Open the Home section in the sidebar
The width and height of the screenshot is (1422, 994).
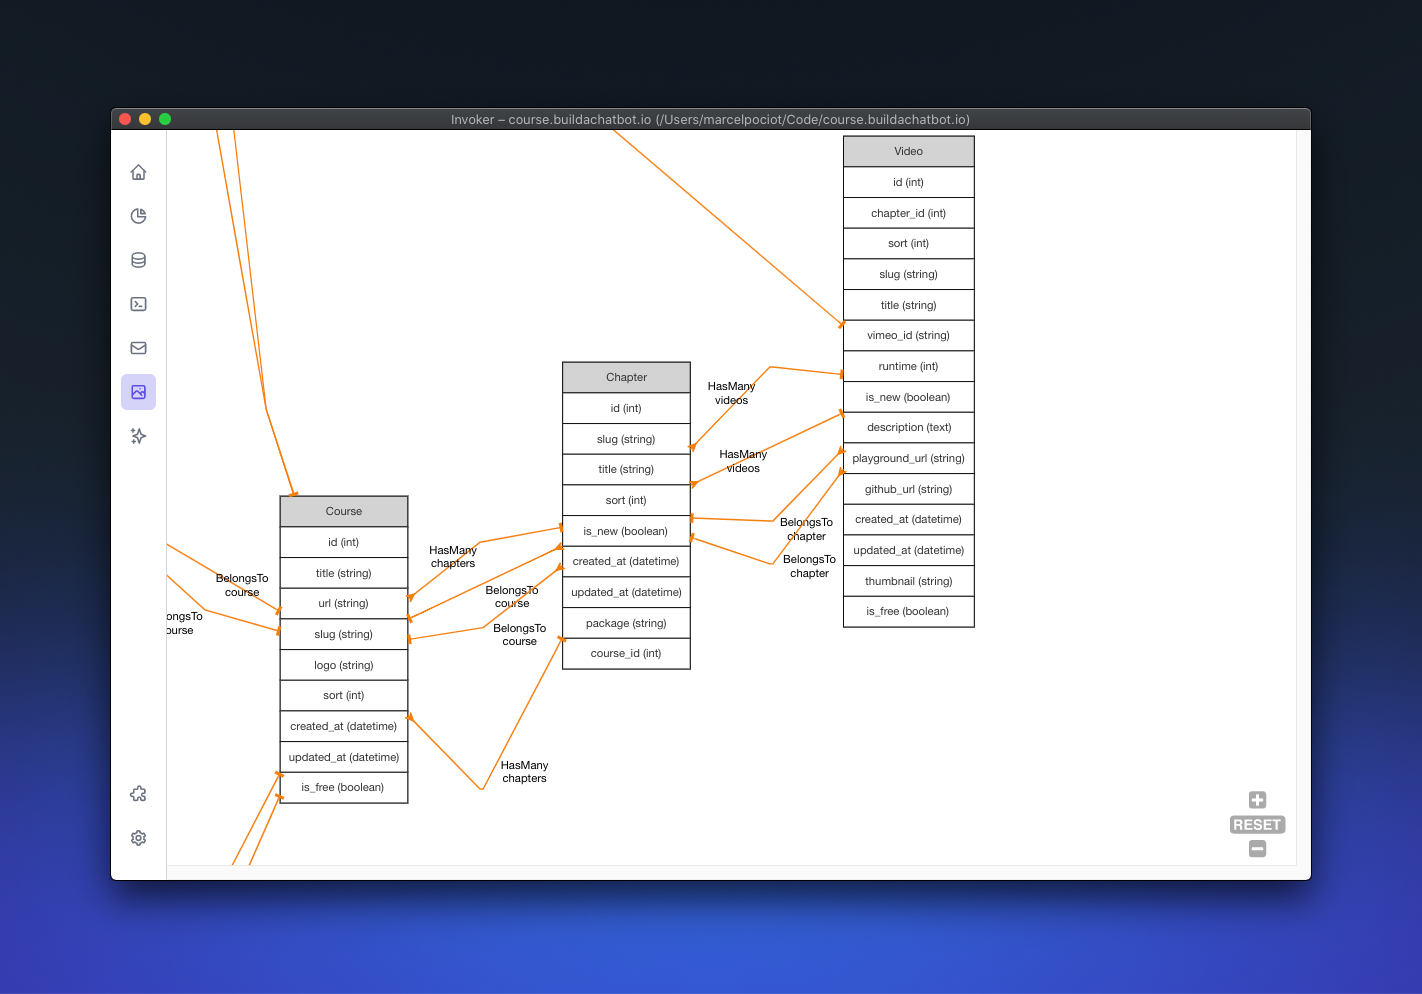pos(138,172)
